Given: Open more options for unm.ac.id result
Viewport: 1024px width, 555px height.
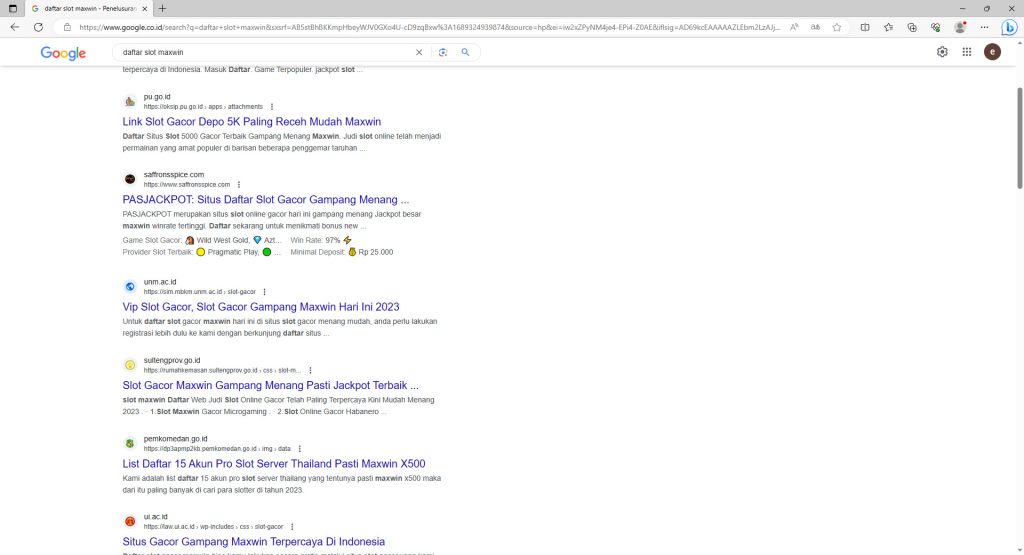Looking at the screenshot, I should 264,292.
